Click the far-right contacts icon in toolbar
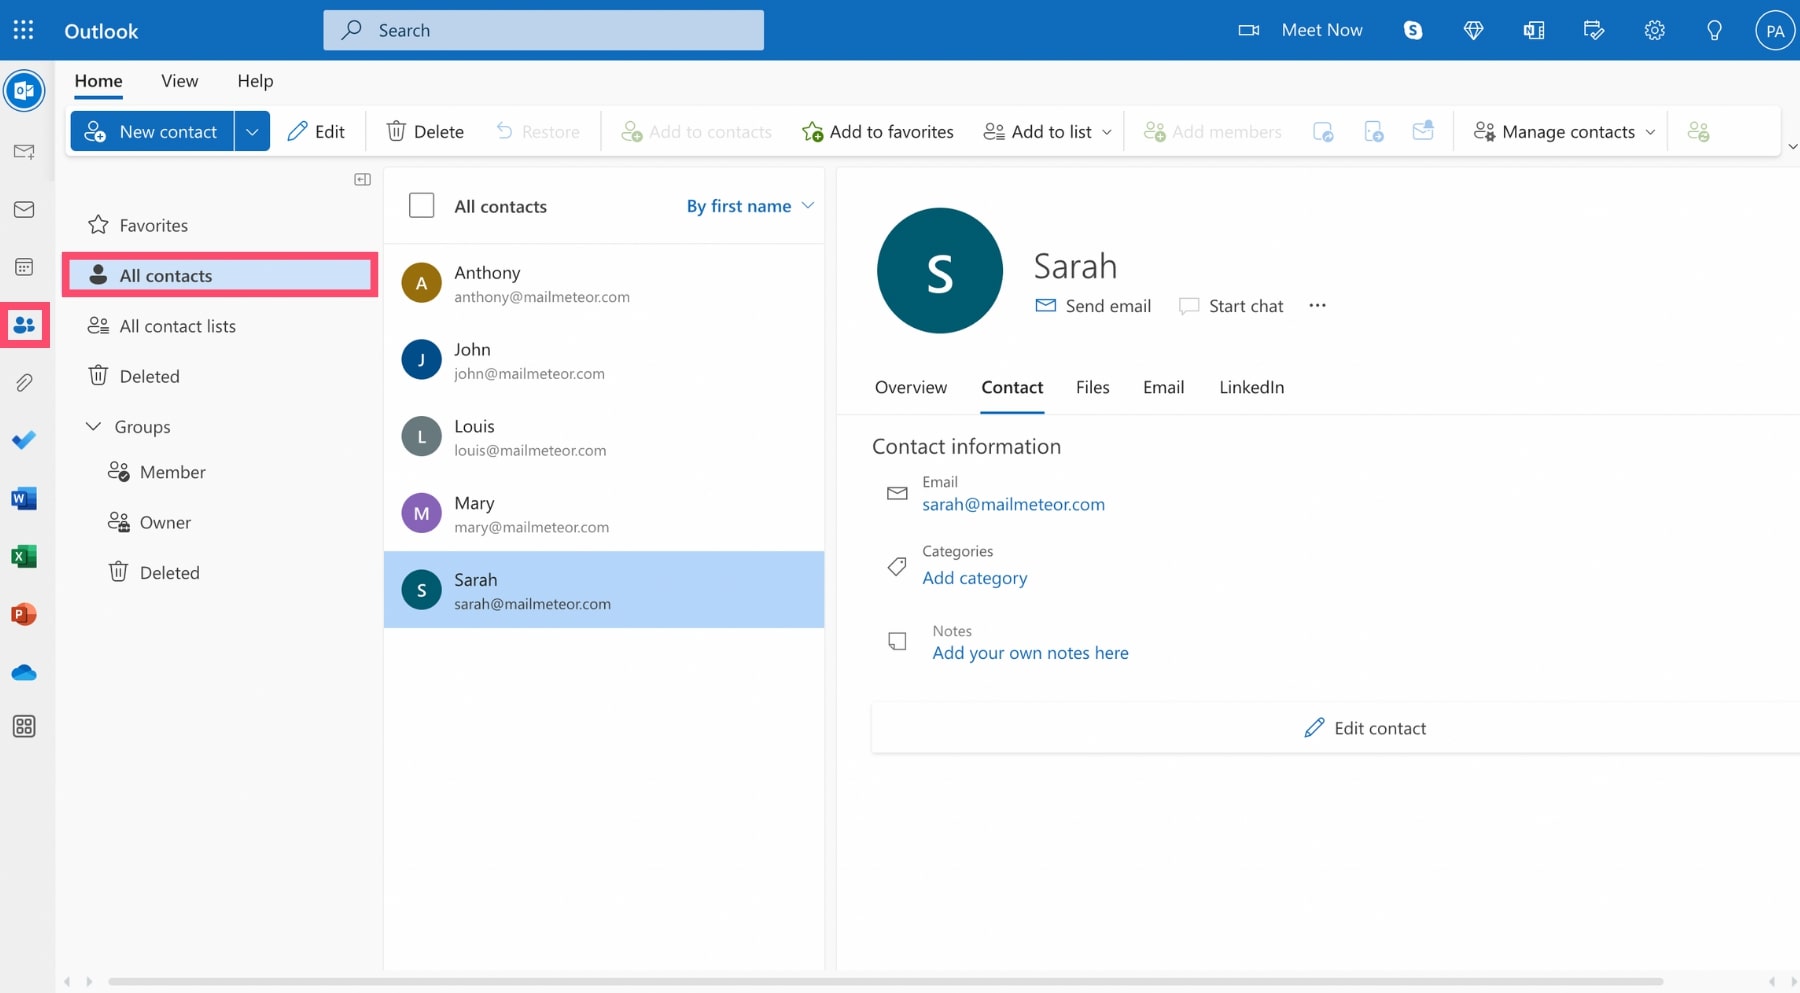 pos(1698,131)
